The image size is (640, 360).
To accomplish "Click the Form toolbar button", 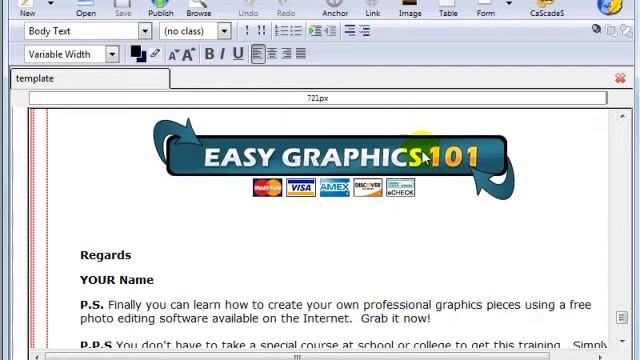I will pyautogui.click(x=485, y=8).
